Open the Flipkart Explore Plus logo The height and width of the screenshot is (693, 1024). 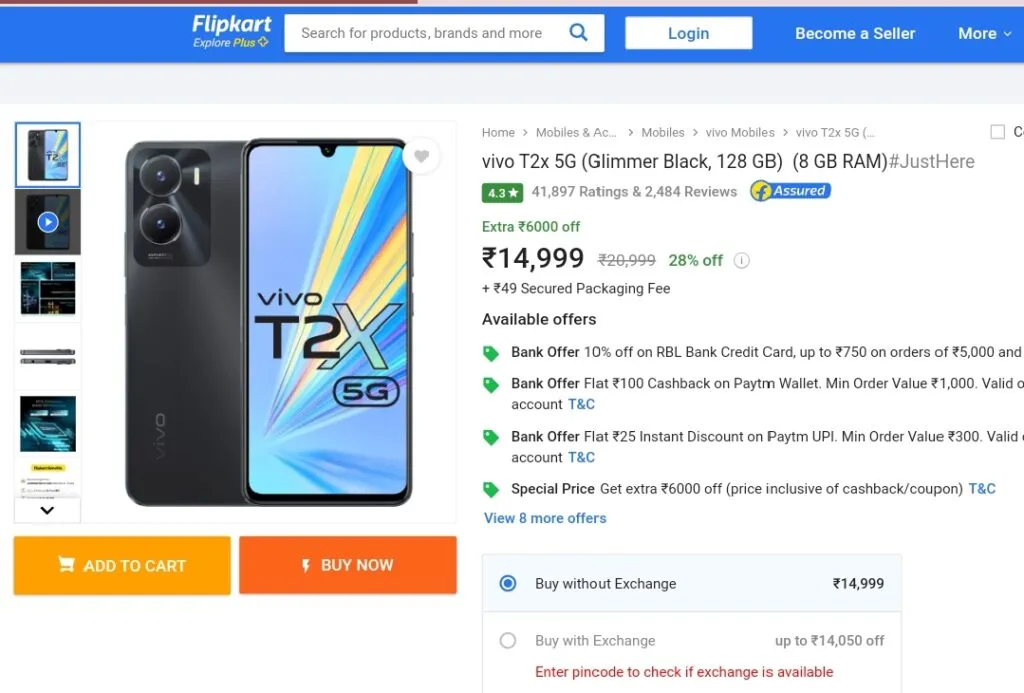point(231,32)
